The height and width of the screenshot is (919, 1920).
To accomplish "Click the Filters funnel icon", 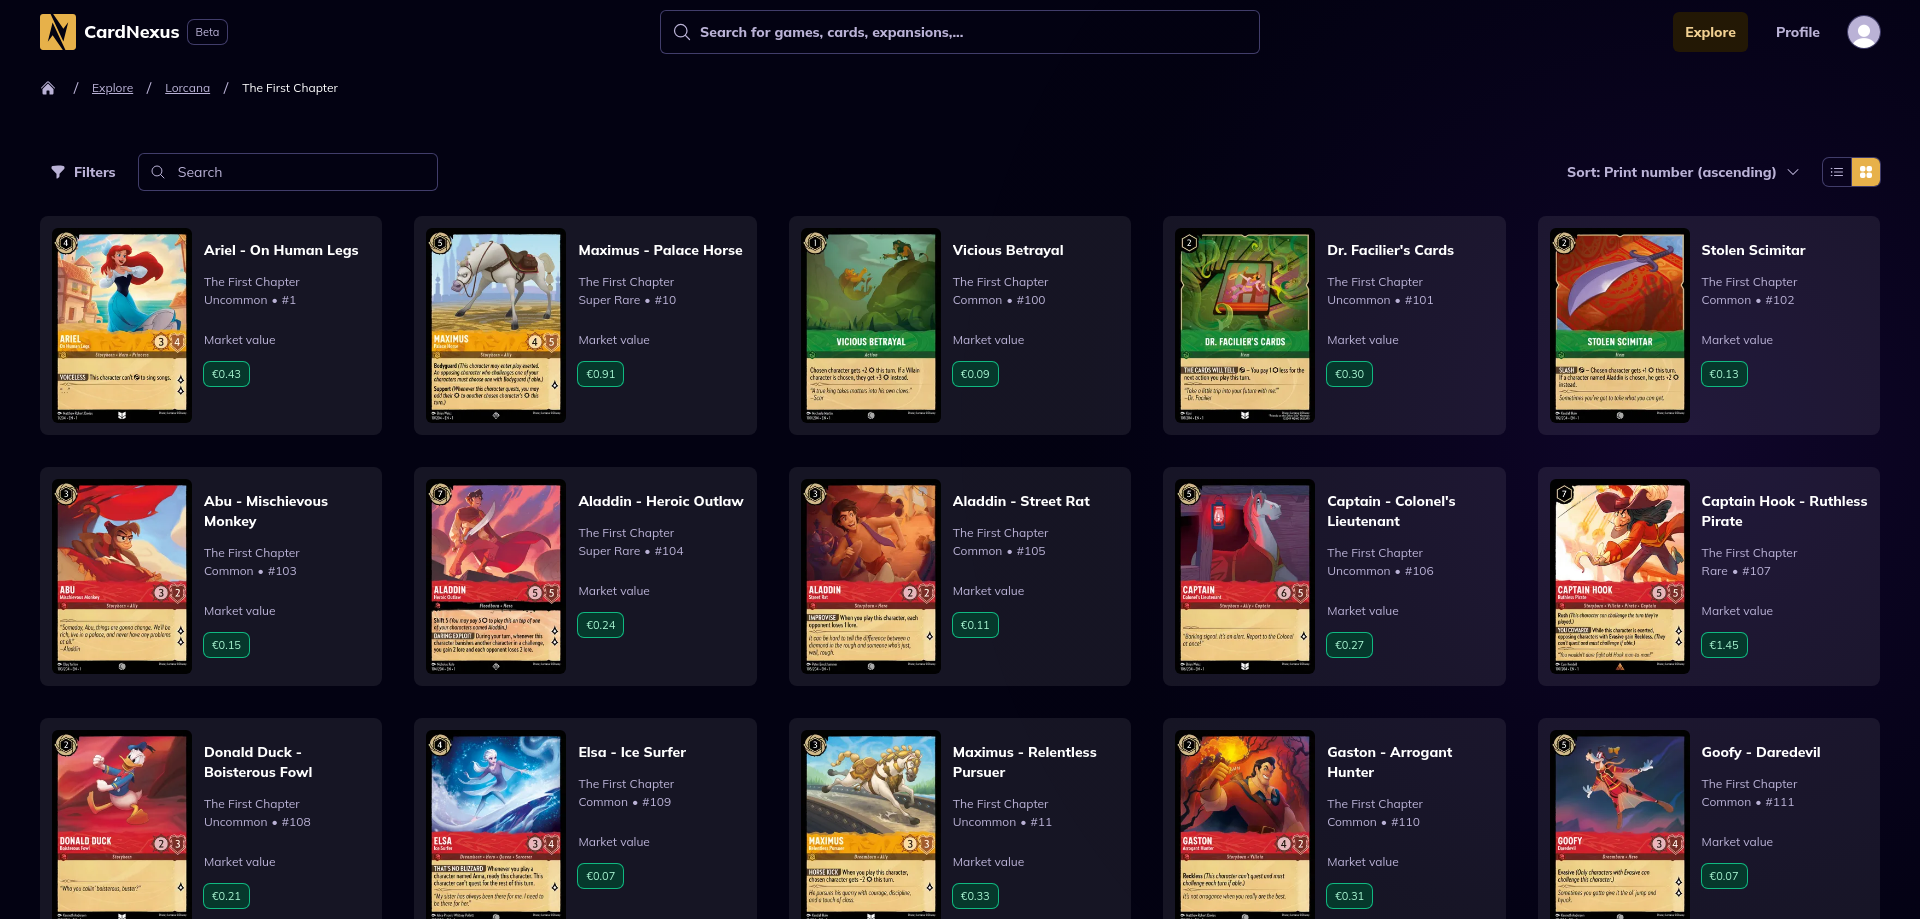I will 58,172.
